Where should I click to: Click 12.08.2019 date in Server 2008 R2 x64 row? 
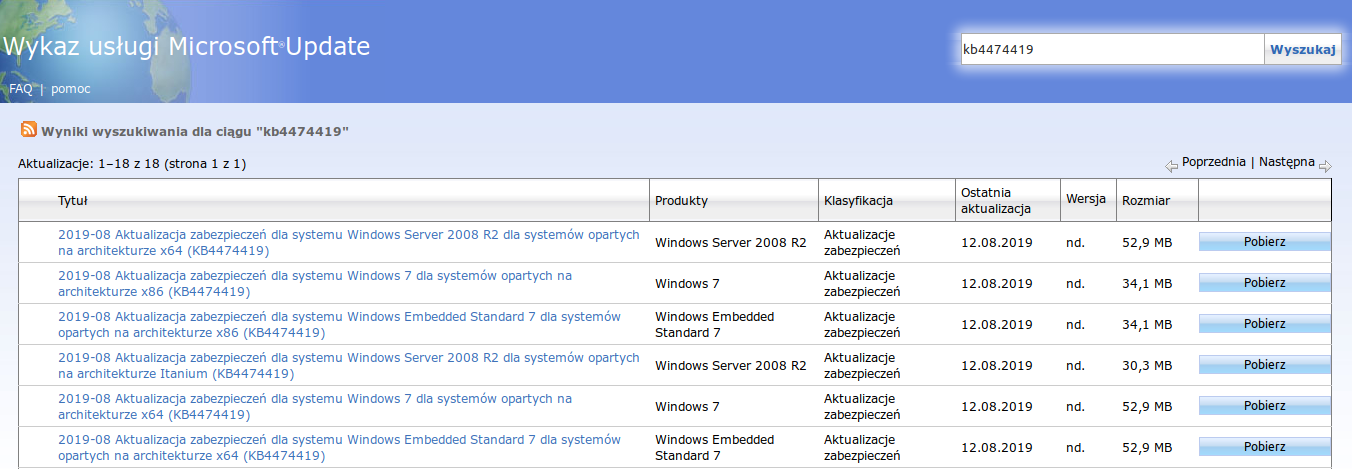click(x=996, y=242)
